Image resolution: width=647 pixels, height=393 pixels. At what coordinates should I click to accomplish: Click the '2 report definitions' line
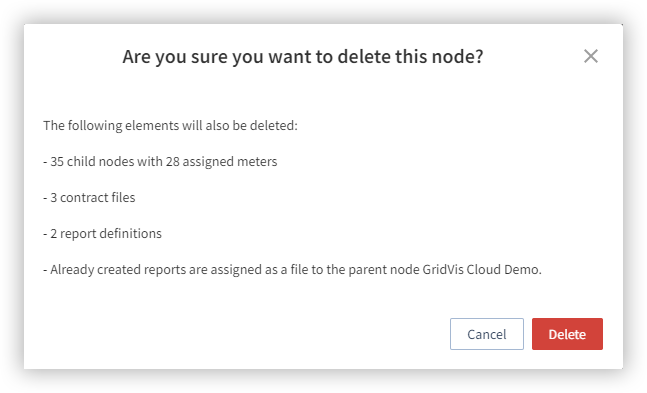pos(102,234)
